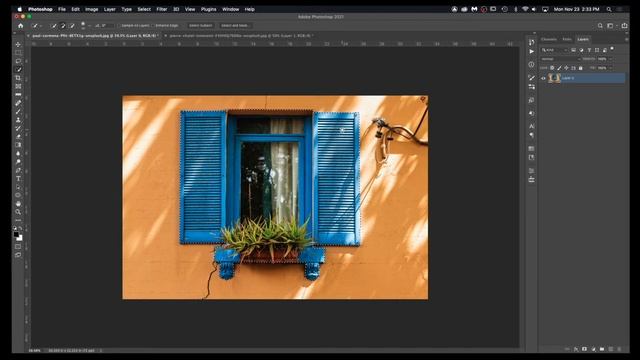Image resolution: width=640 pixels, height=360 pixels.
Task: Select the Crop tool
Action: [x=18, y=78]
